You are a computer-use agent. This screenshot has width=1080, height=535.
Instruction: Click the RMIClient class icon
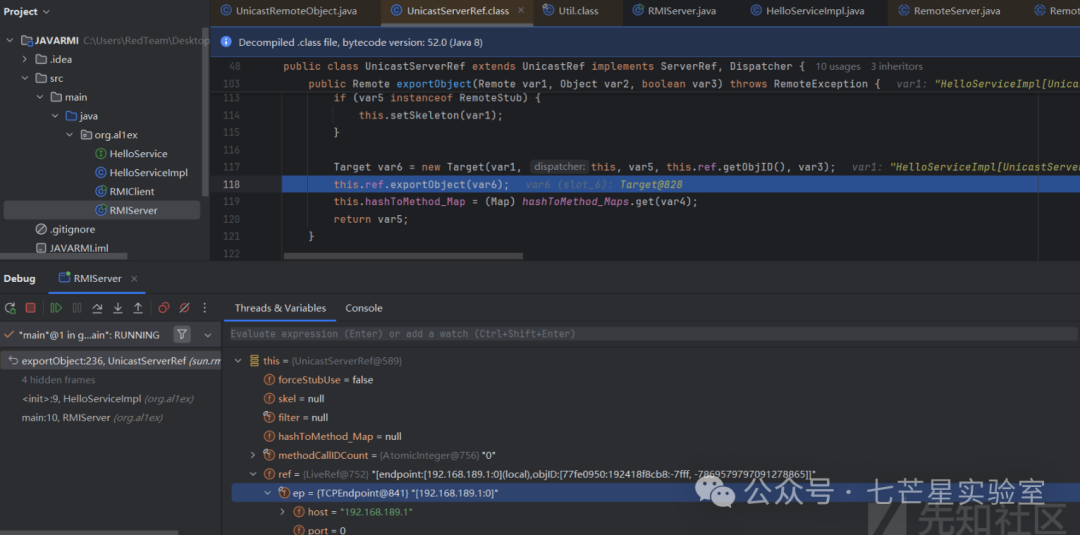click(x=101, y=191)
